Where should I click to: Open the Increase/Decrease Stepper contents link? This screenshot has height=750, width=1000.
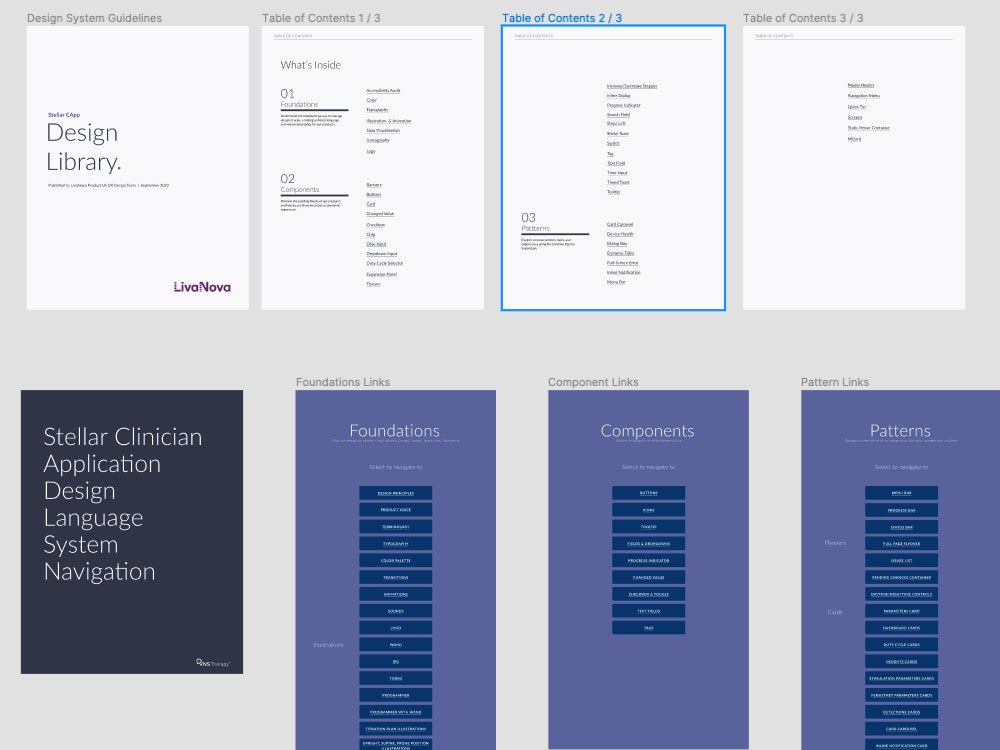tap(631, 85)
